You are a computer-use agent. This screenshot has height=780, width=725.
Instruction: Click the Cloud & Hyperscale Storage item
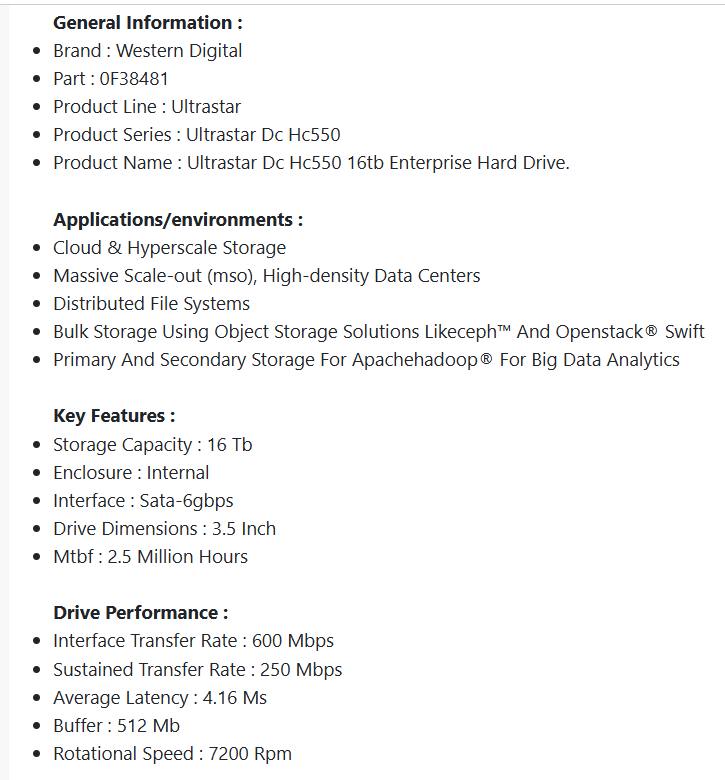[169, 247]
